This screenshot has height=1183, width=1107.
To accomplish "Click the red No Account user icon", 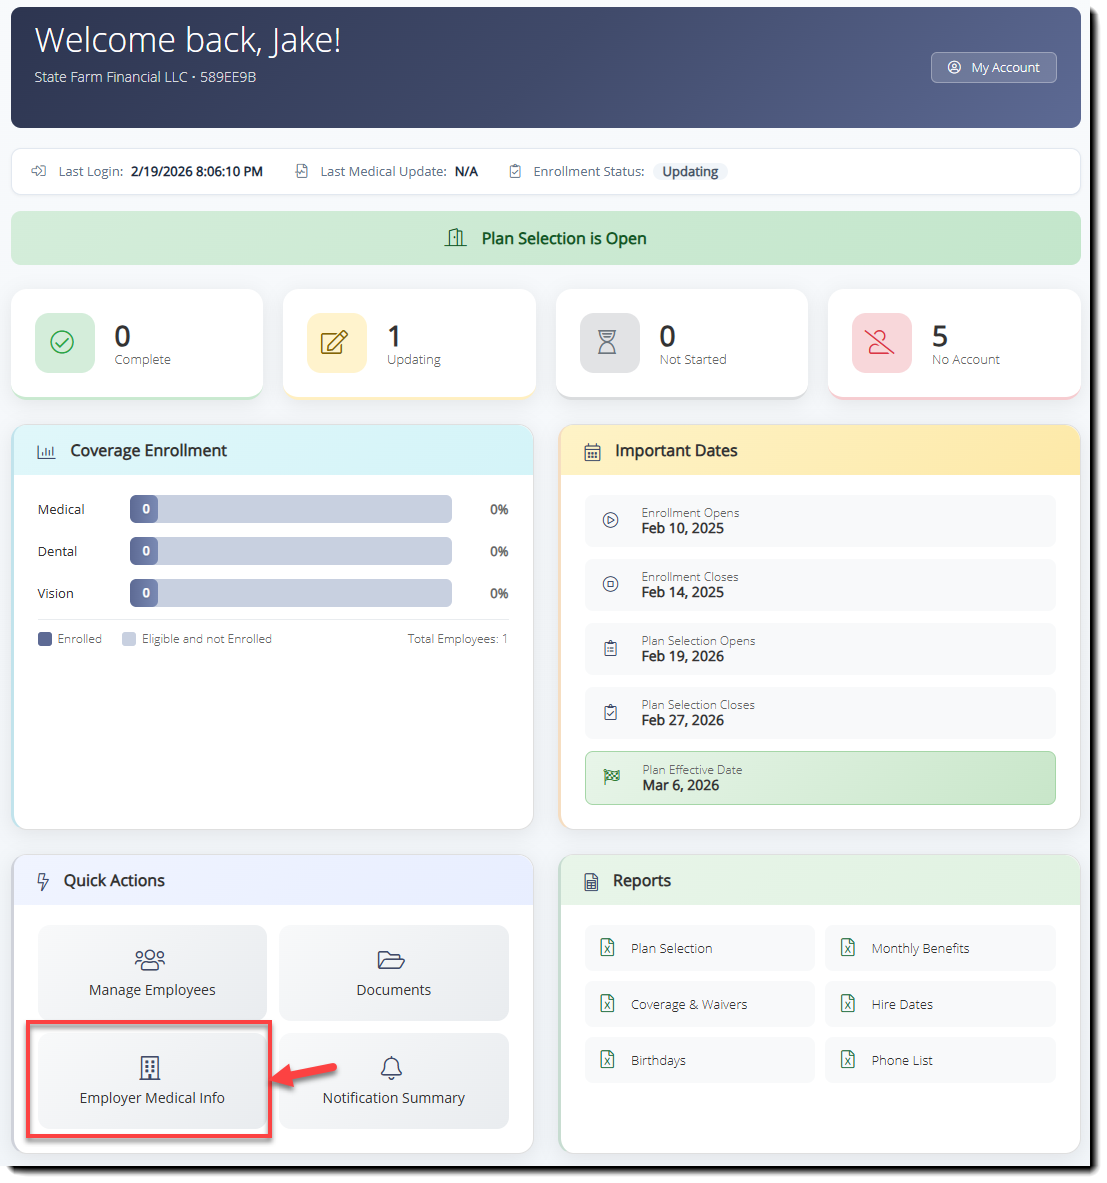I will click(881, 343).
